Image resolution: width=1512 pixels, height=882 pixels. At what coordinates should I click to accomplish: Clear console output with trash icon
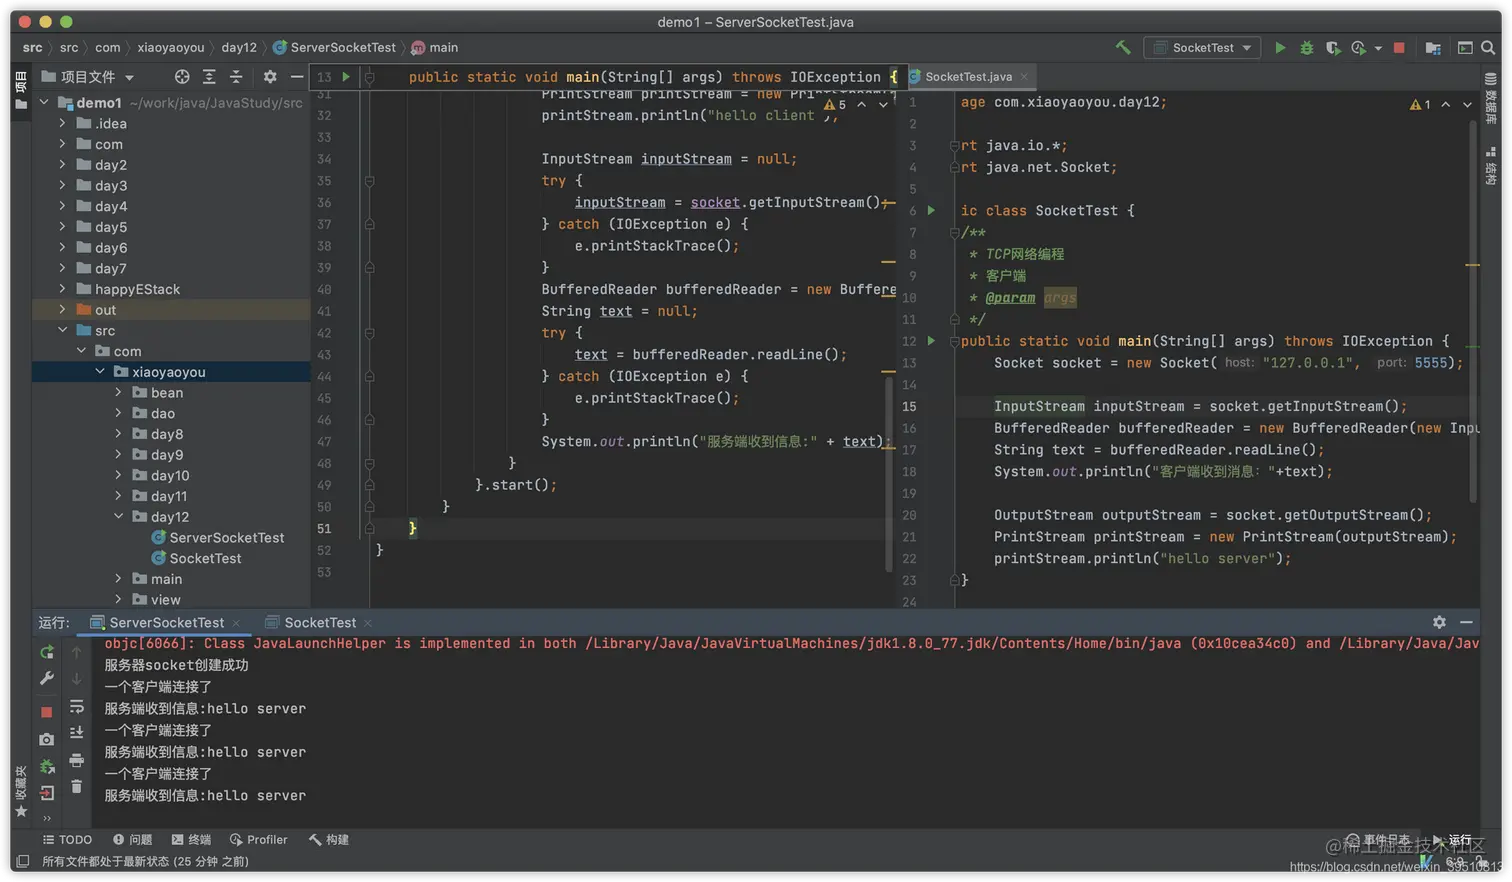76,787
